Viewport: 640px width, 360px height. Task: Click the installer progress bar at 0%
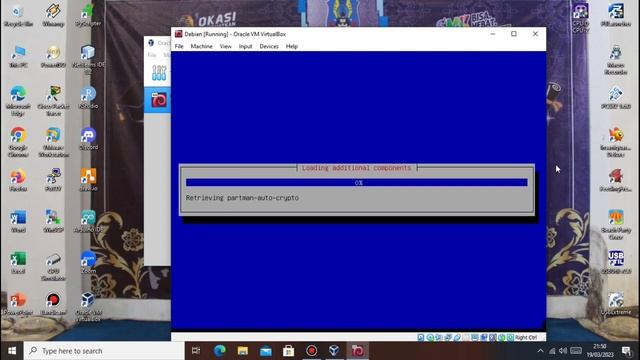click(x=357, y=182)
